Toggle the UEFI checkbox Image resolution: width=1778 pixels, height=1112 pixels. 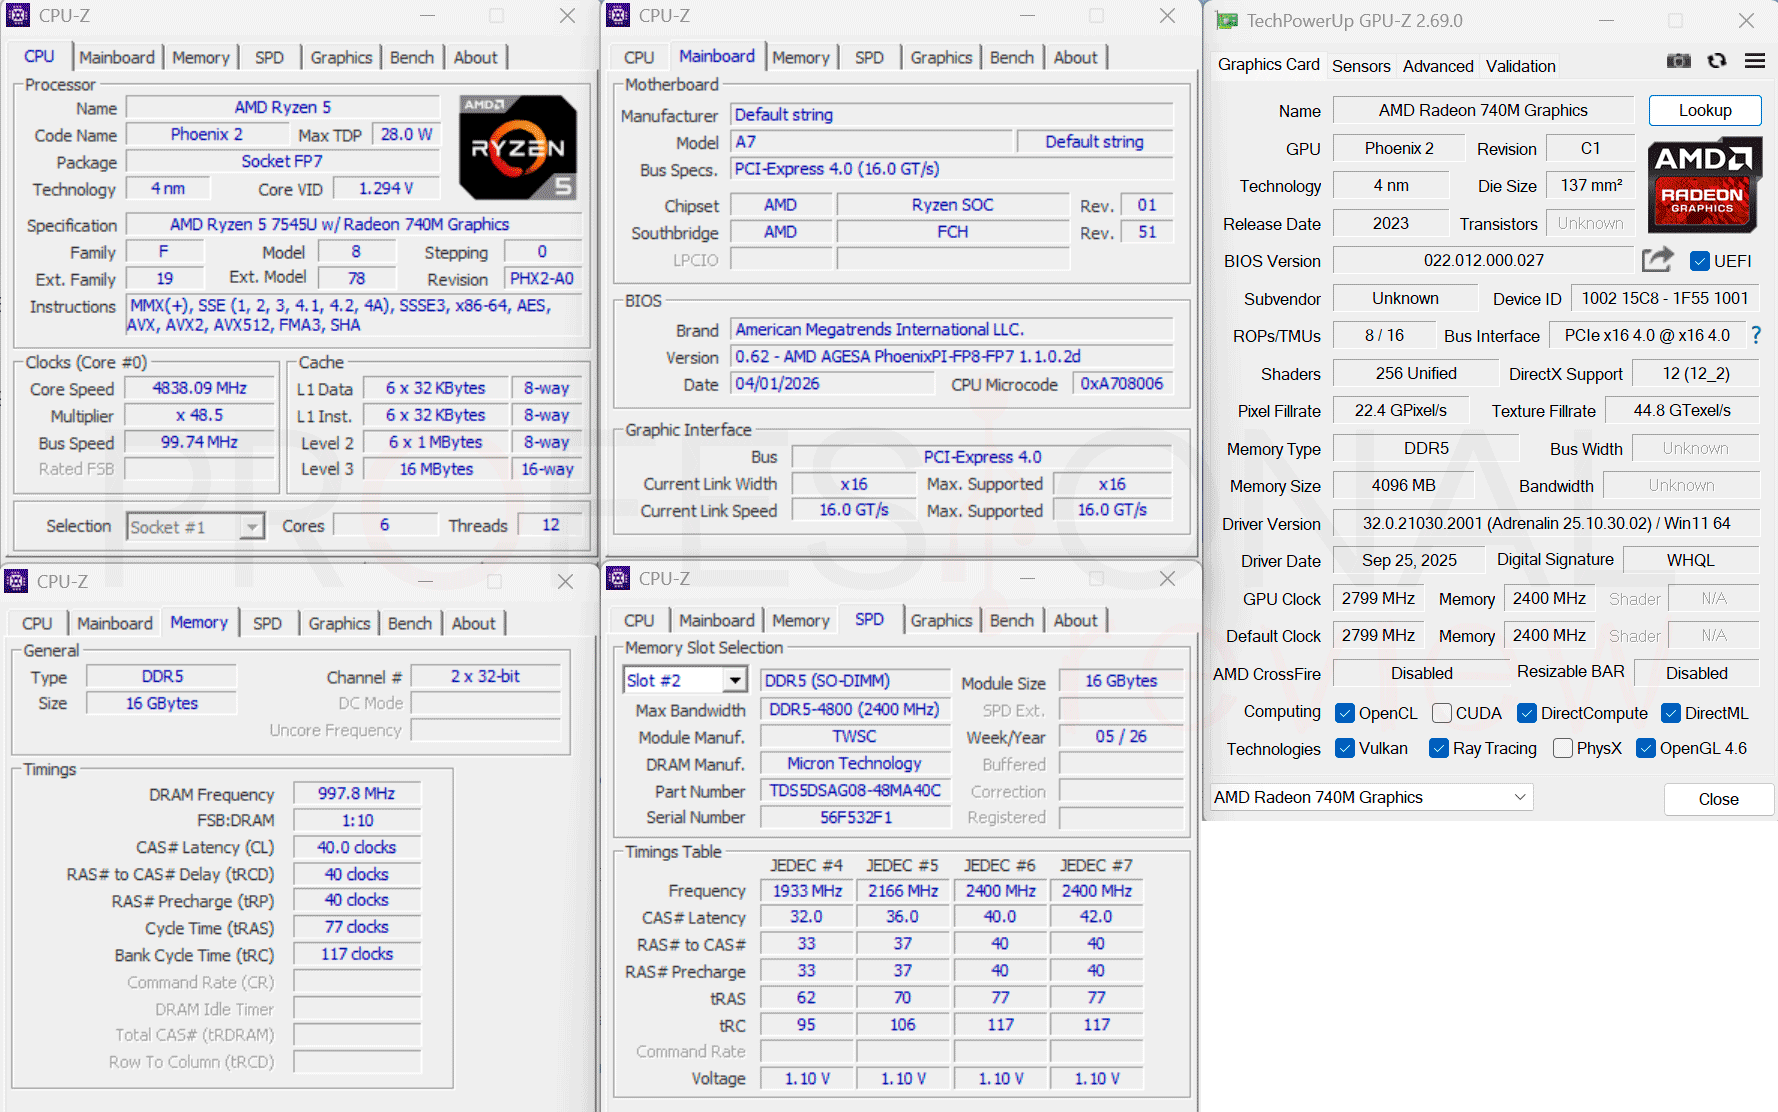1699,261
